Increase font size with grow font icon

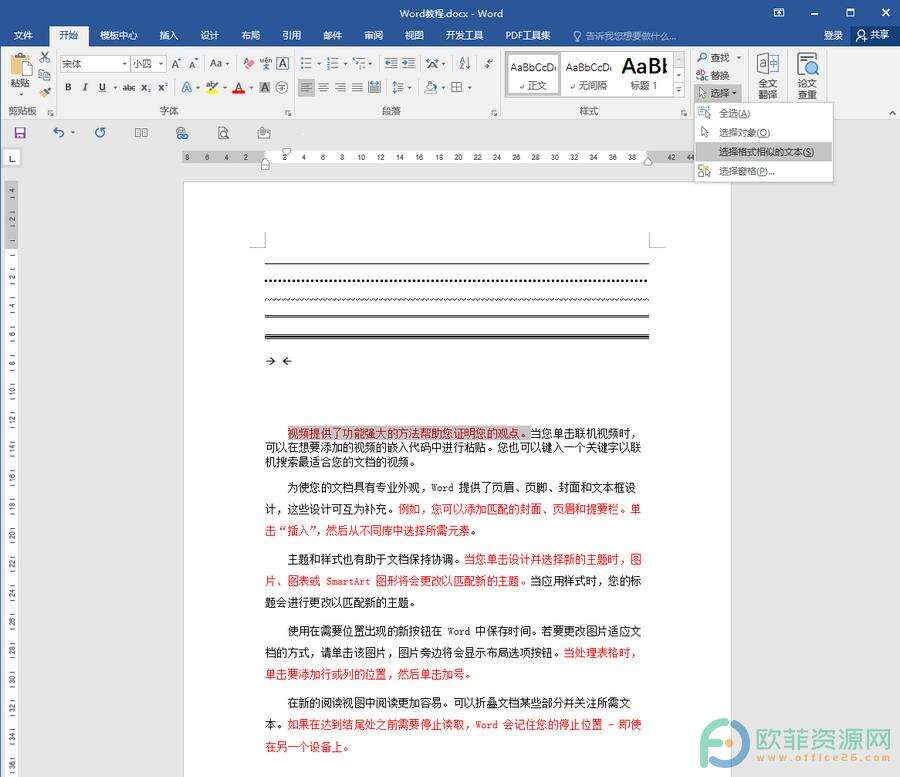click(176, 64)
